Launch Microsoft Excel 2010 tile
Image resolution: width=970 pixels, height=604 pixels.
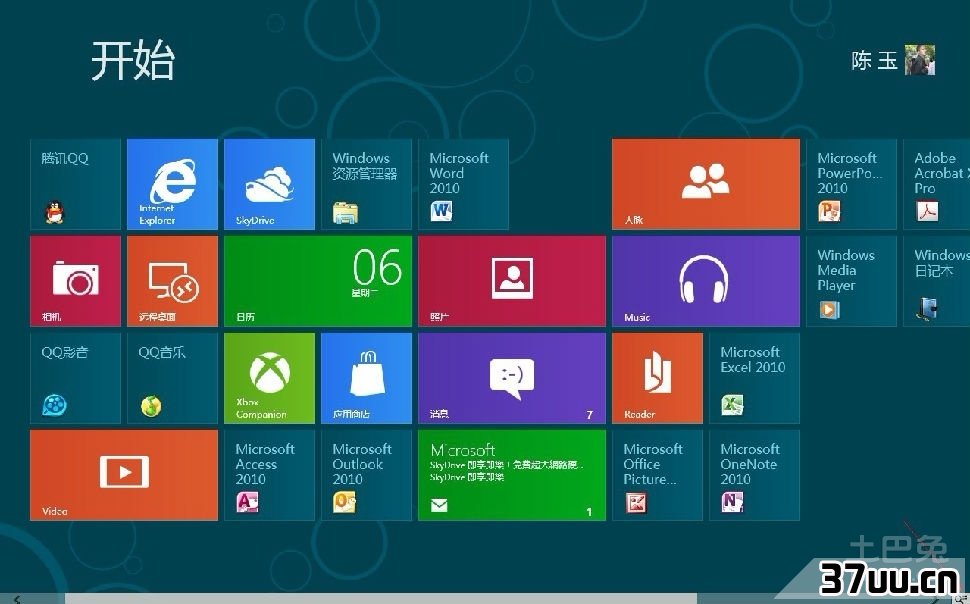(x=755, y=378)
